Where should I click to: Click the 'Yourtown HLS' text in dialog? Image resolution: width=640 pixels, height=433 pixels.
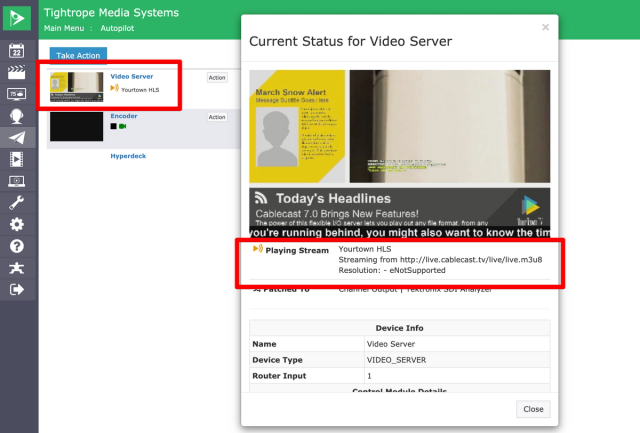coord(364,249)
